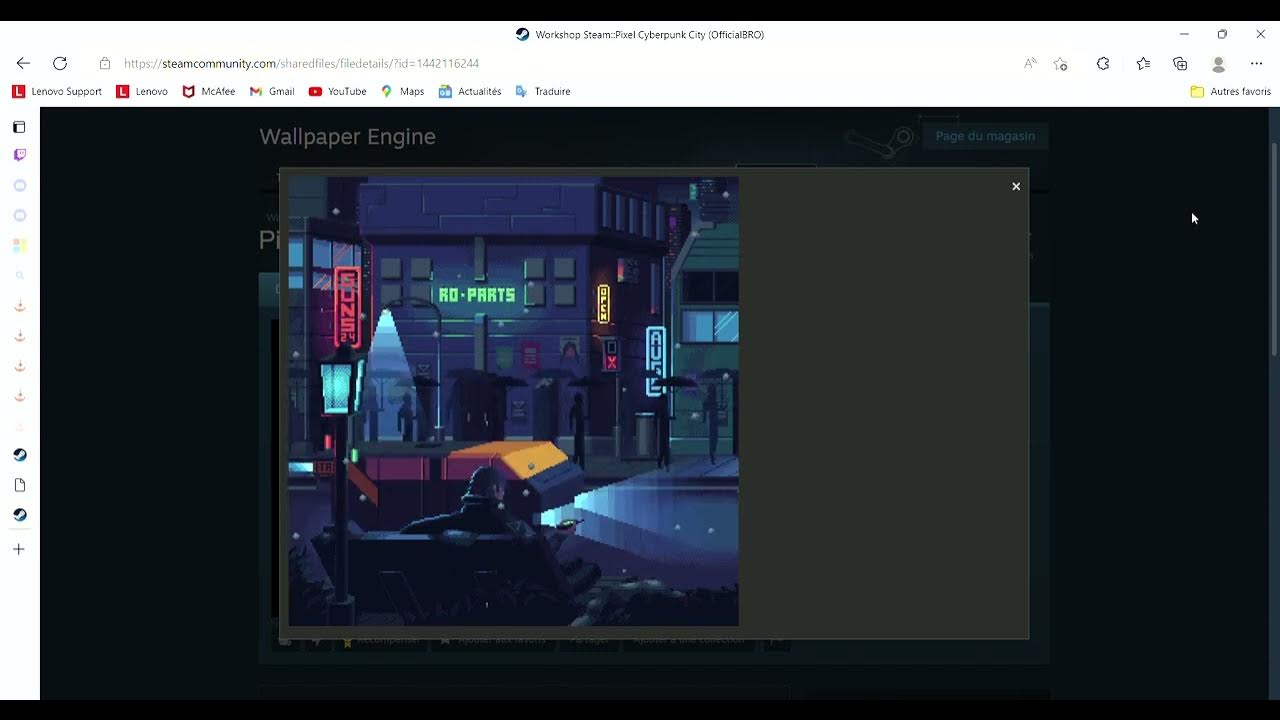This screenshot has width=1280, height=720.
Task: Open the Read aloud feature
Action: (1030, 63)
